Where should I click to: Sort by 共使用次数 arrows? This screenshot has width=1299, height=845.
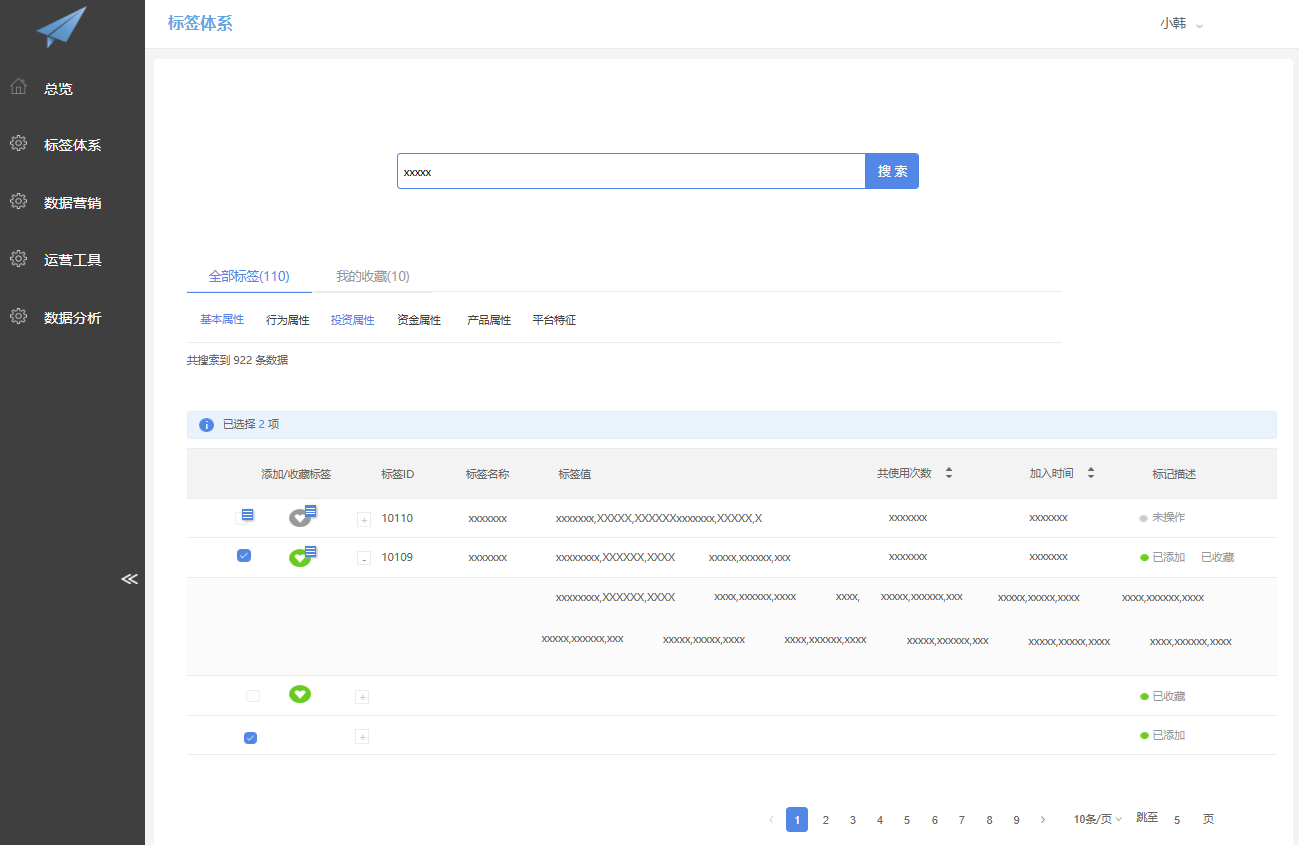pyautogui.click(x=949, y=473)
